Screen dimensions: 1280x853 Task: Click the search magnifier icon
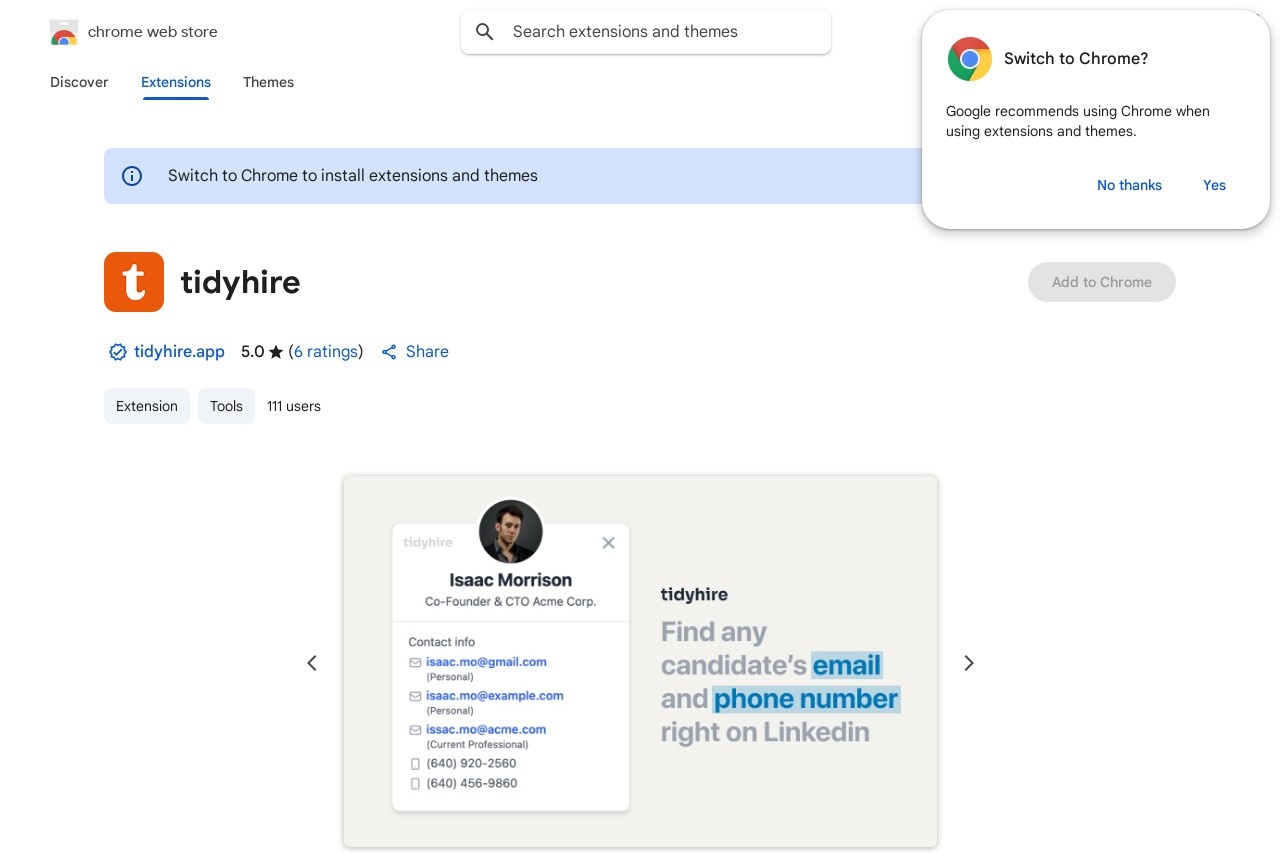point(485,32)
